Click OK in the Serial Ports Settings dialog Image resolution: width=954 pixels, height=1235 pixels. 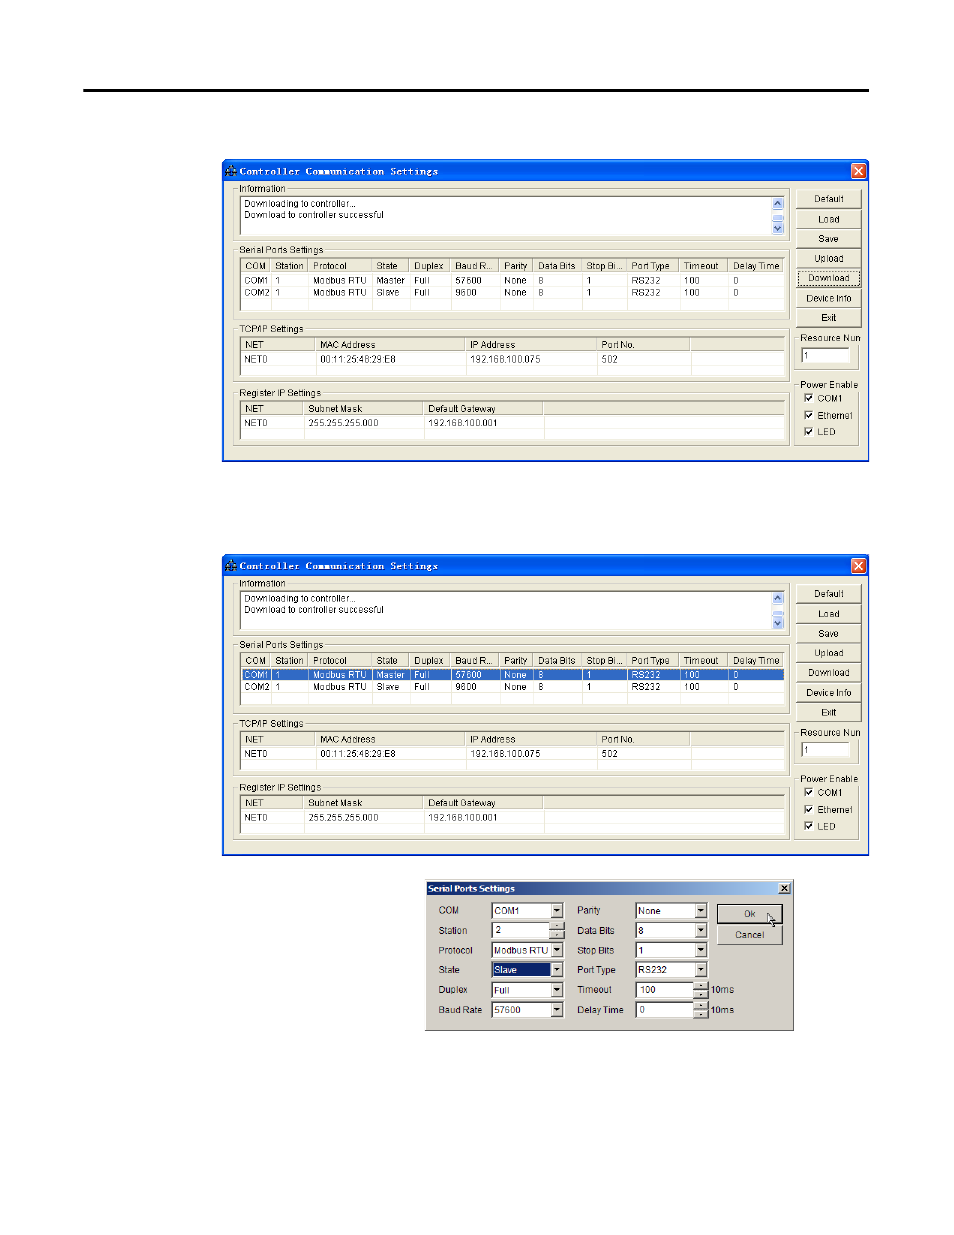point(749,914)
